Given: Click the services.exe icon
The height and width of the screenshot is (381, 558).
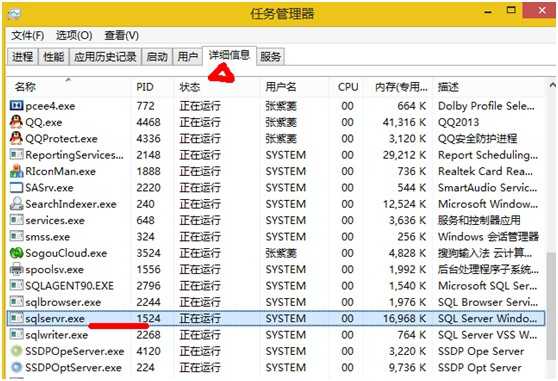Looking at the screenshot, I should [x=16, y=220].
